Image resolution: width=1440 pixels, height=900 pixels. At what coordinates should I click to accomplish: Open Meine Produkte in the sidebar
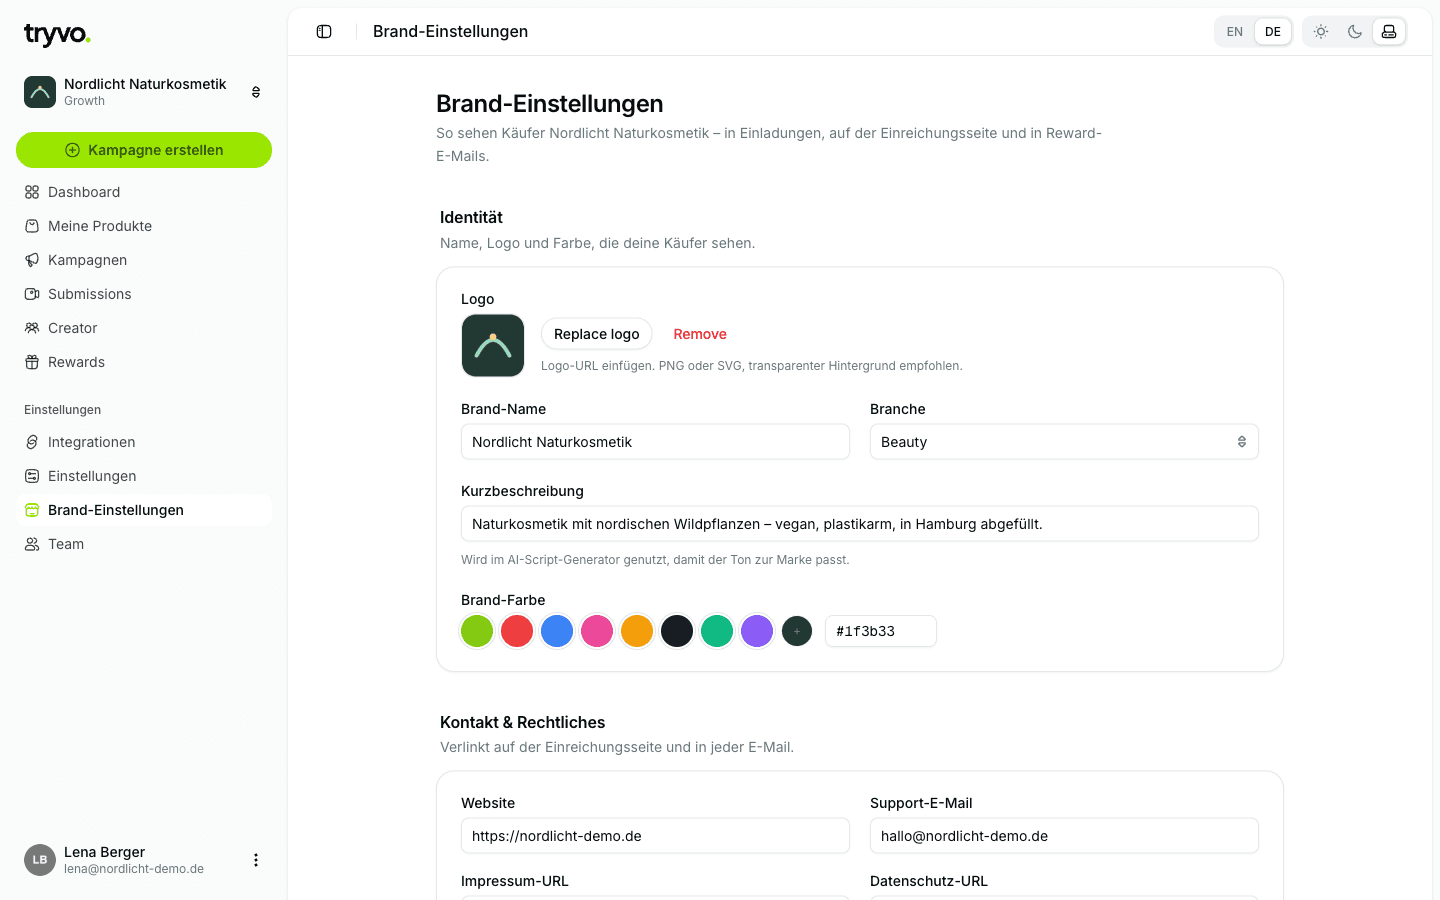click(144, 226)
